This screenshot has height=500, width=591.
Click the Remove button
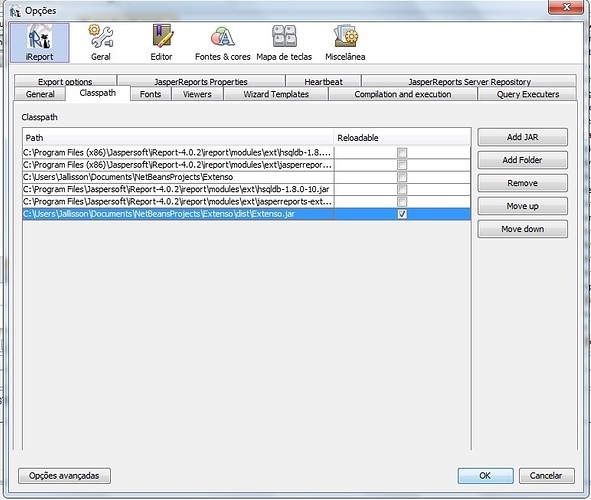pyautogui.click(x=522, y=183)
